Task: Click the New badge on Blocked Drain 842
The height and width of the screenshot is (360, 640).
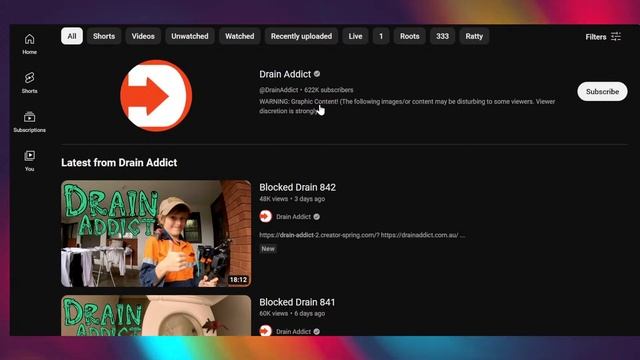Action: pos(268,249)
